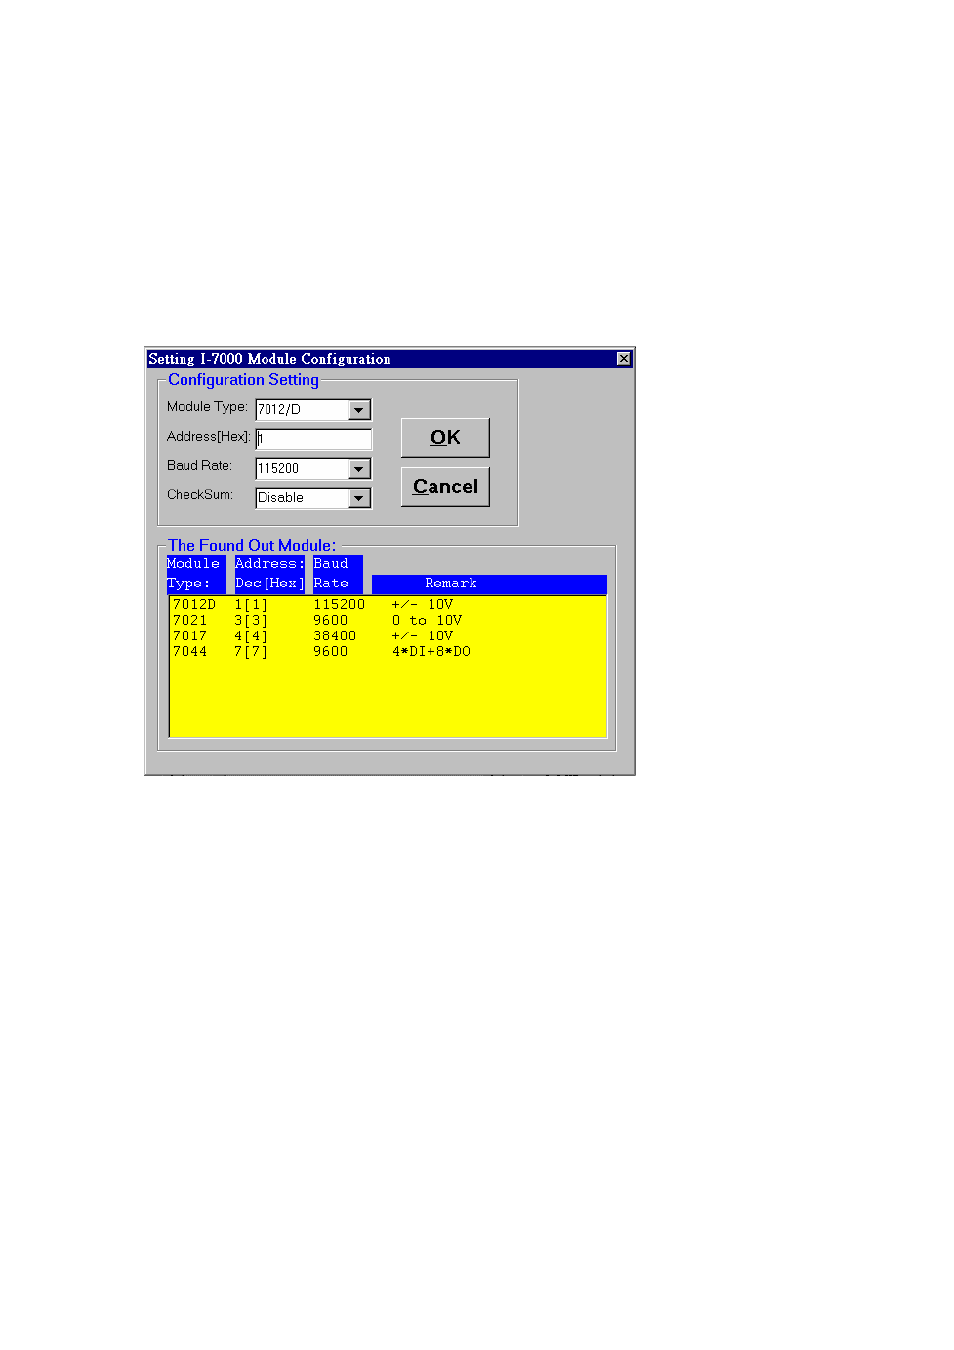Click the Remark column header
Viewport: 954px width, 1350px height.
489,584
